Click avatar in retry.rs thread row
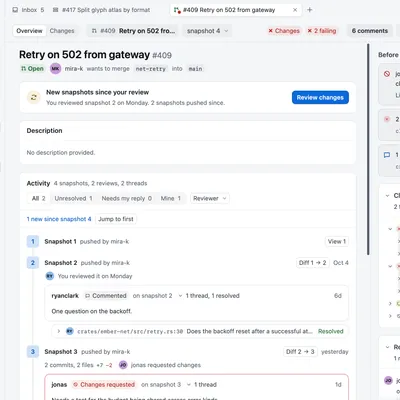The height and width of the screenshot is (400, 400). click(x=70, y=331)
